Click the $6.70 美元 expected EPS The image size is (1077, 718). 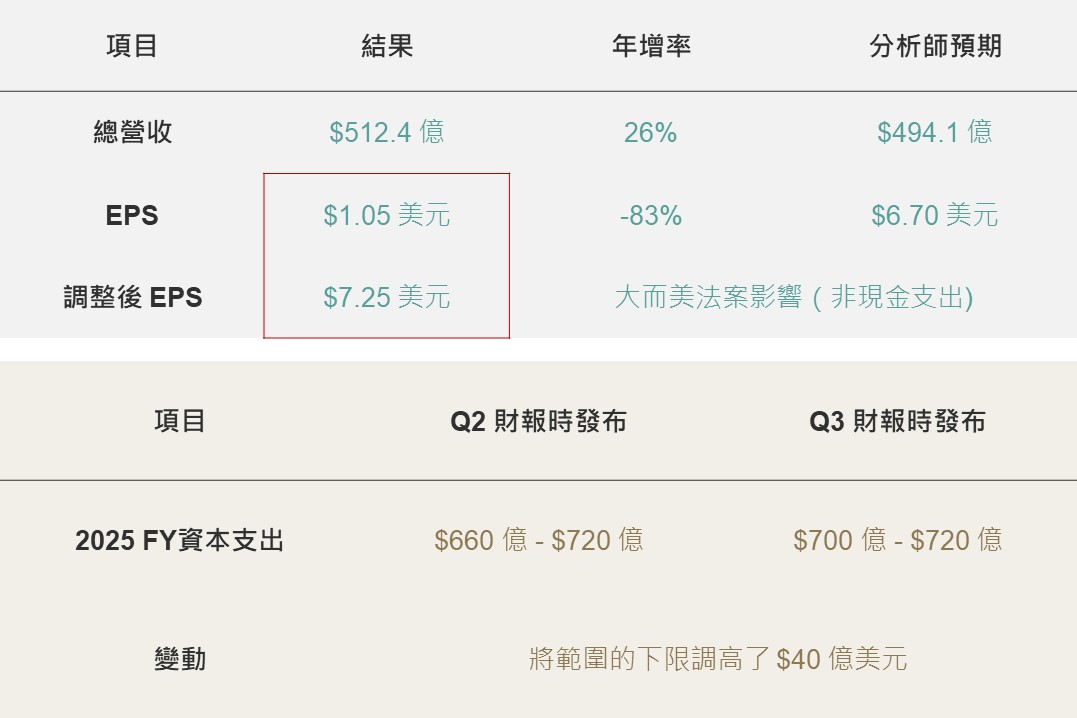coord(935,215)
